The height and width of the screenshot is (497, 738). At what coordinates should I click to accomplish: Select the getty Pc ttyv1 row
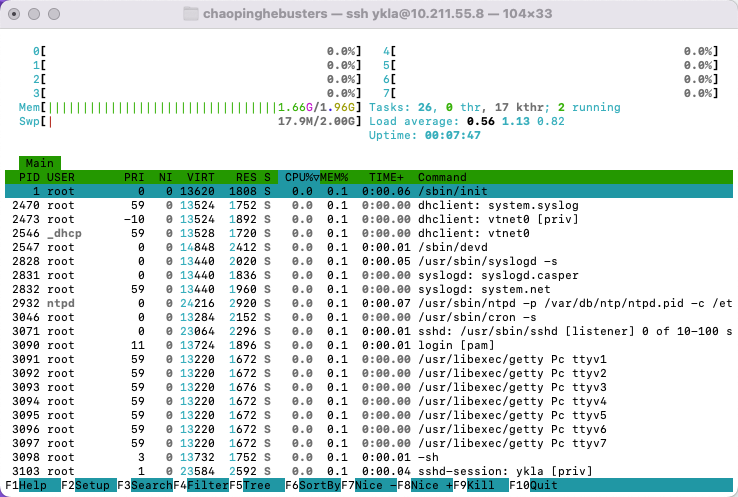[x=369, y=359]
